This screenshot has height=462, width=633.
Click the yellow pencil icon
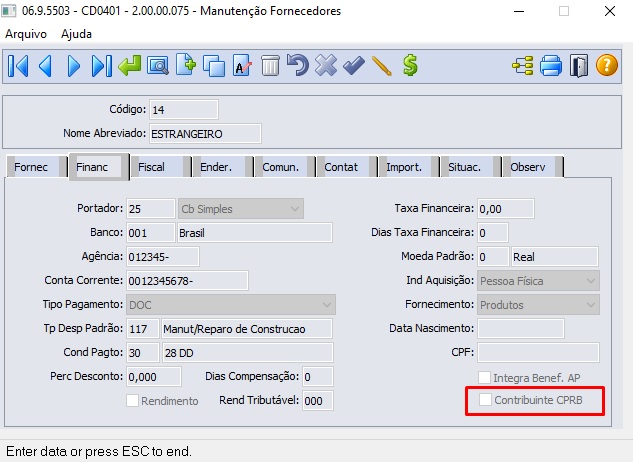coord(381,66)
